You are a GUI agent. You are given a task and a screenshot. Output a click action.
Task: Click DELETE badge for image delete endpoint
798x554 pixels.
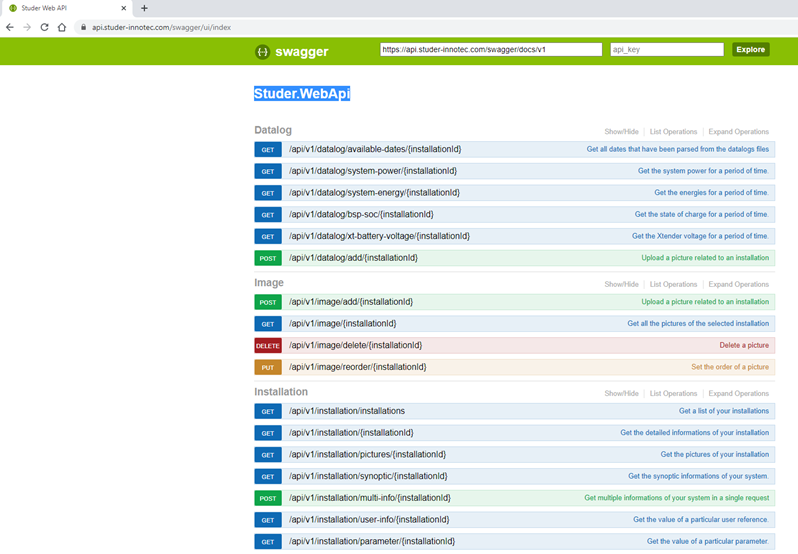[x=268, y=345]
